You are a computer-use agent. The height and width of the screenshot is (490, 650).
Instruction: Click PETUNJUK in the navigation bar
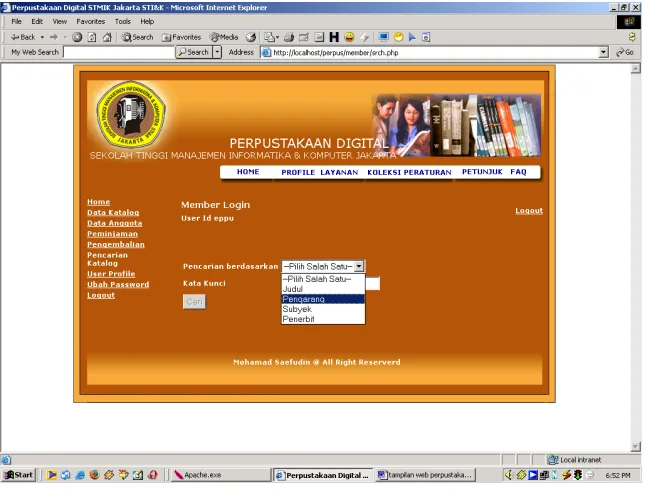tap(482, 172)
